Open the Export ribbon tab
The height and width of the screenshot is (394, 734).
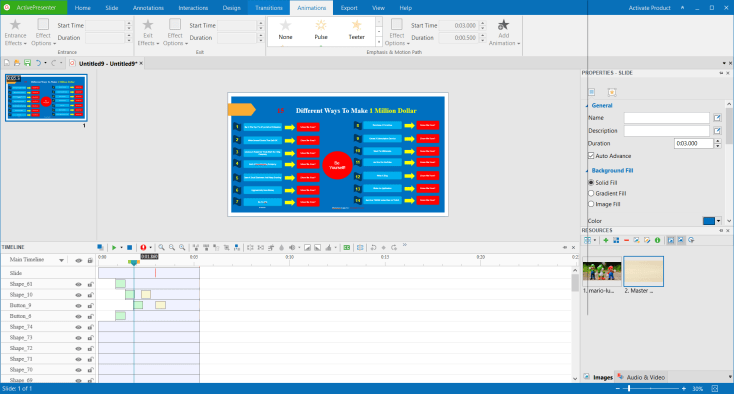coord(349,8)
